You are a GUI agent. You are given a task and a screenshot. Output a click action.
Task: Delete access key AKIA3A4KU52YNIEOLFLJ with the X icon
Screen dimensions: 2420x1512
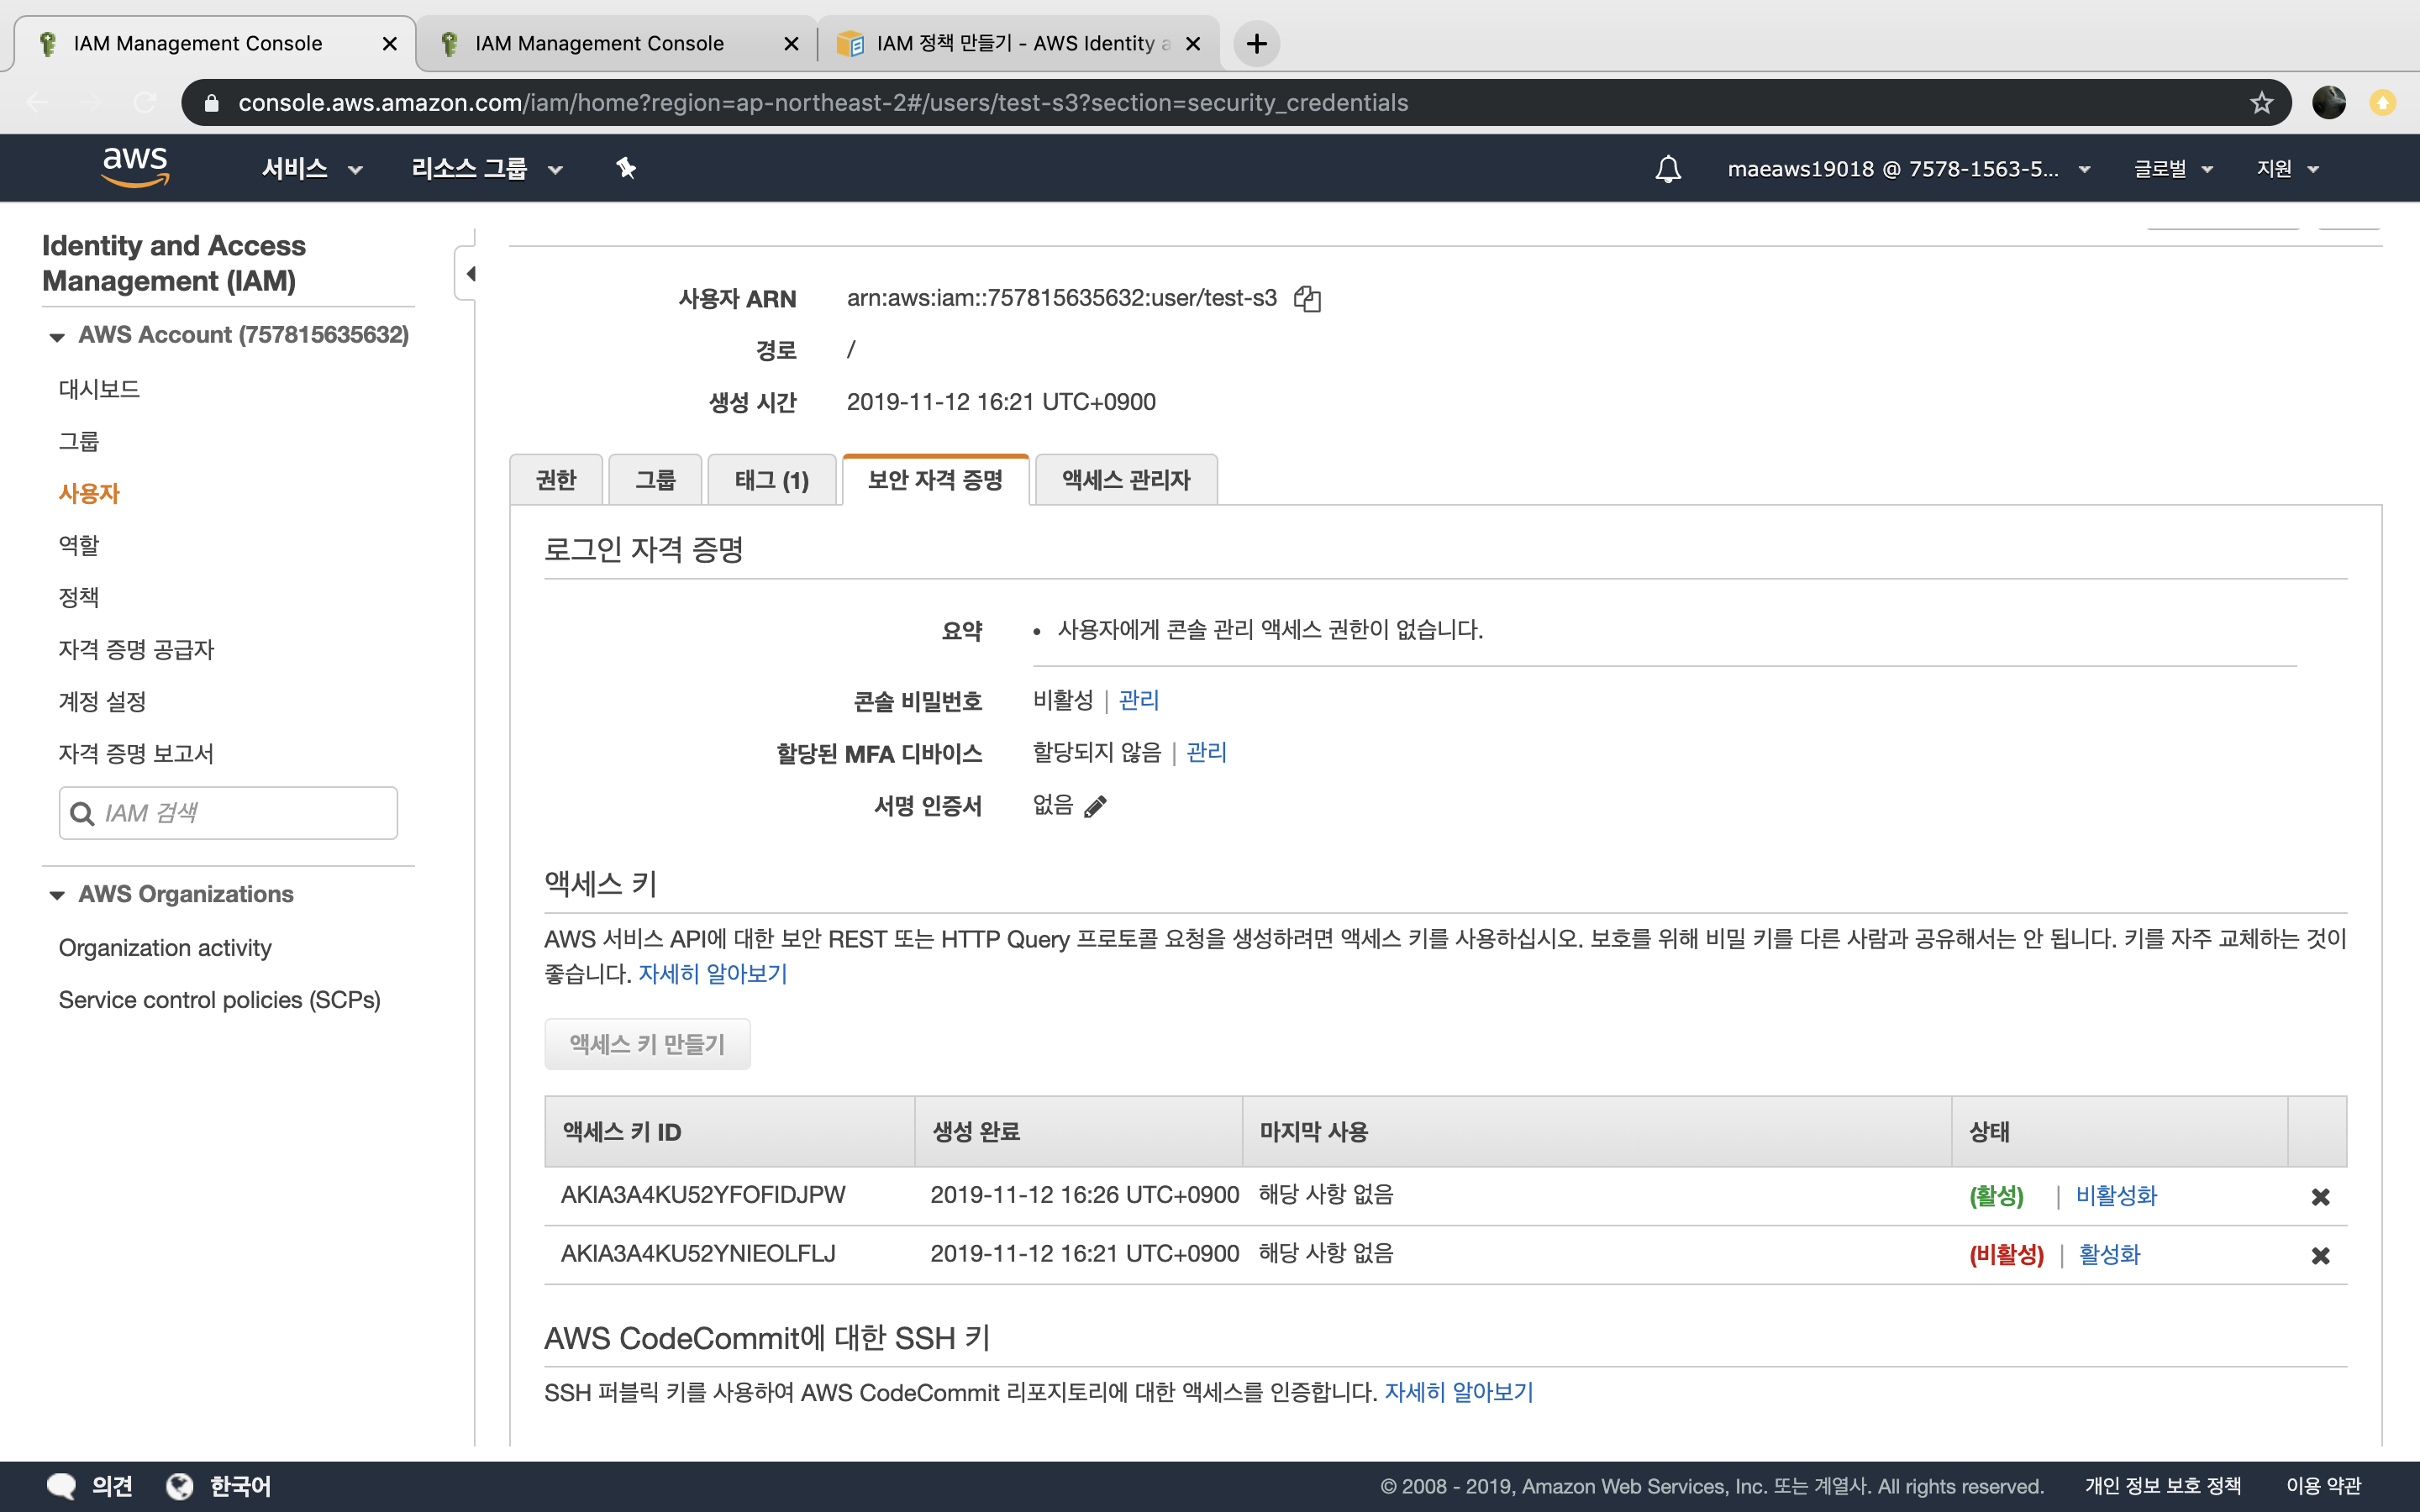2320,1255
